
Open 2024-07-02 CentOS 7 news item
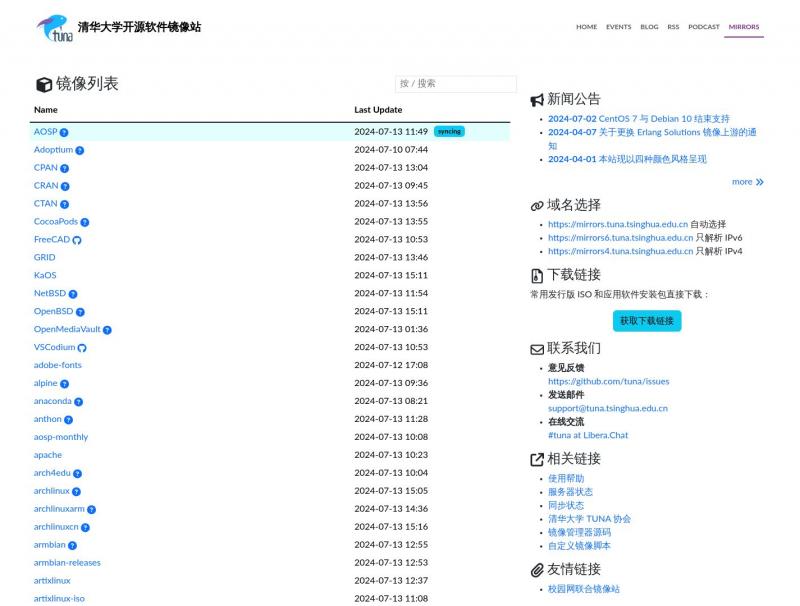(x=639, y=119)
